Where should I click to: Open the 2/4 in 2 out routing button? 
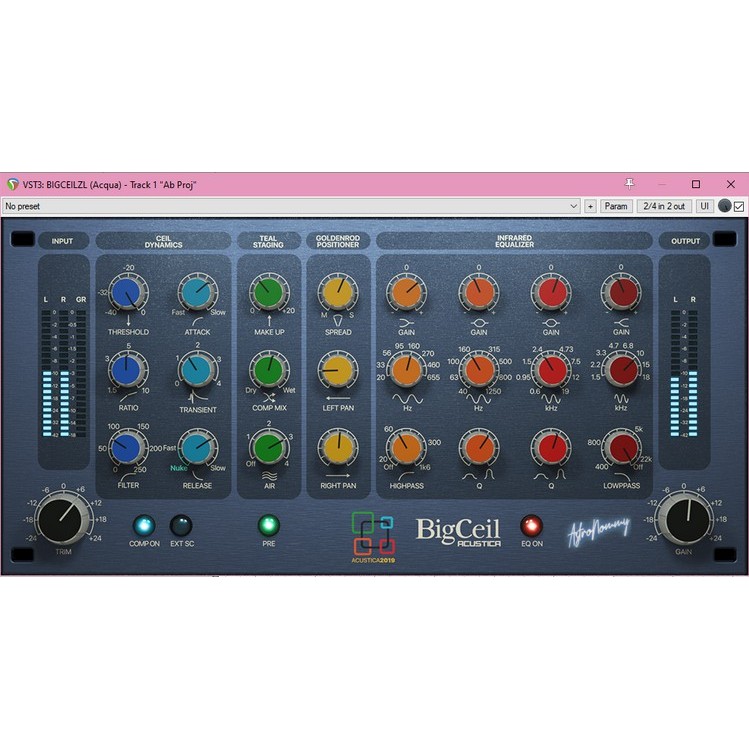coord(664,206)
